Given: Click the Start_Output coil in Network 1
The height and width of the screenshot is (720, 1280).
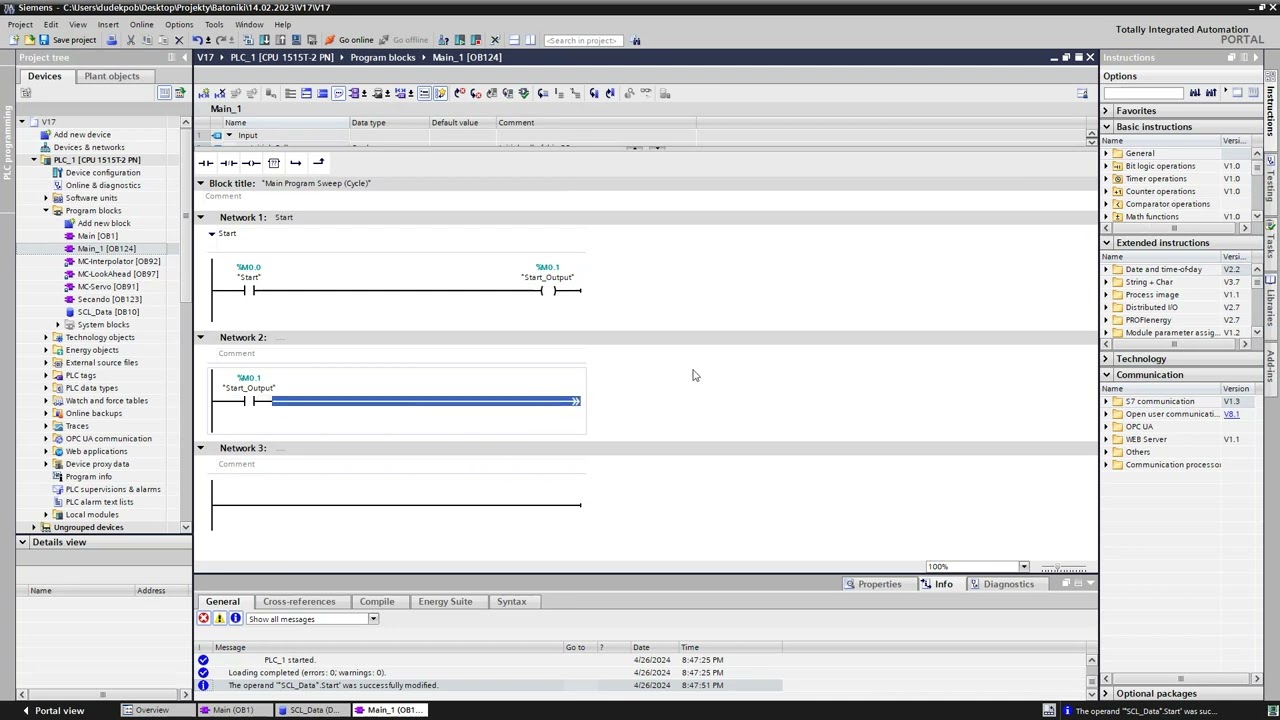Looking at the screenshot, I should coord(548,291).
